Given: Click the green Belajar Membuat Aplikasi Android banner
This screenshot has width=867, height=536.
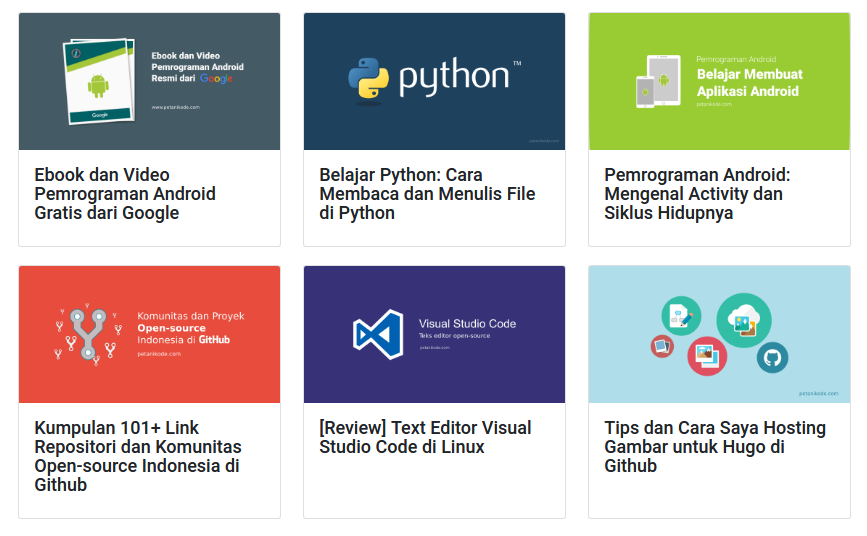Looking at the screenshot, I should point(719,81).
